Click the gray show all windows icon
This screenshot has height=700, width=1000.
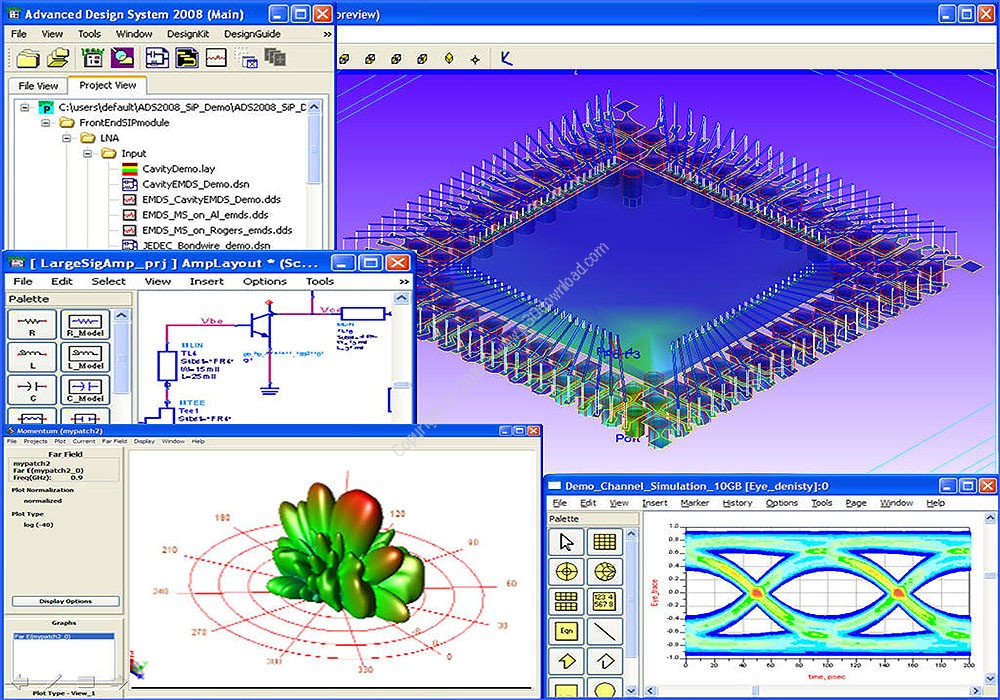[x=275, y=58]
